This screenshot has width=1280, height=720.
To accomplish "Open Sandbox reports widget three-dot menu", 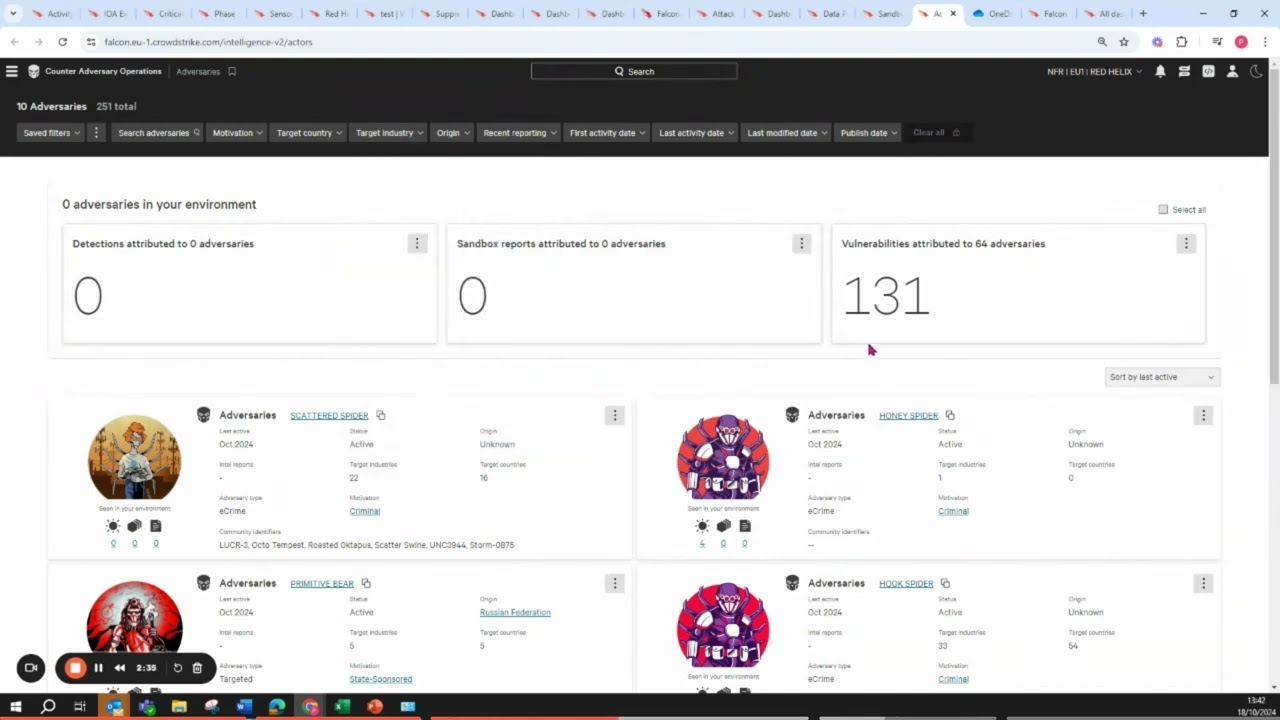I will click(801, 243).
